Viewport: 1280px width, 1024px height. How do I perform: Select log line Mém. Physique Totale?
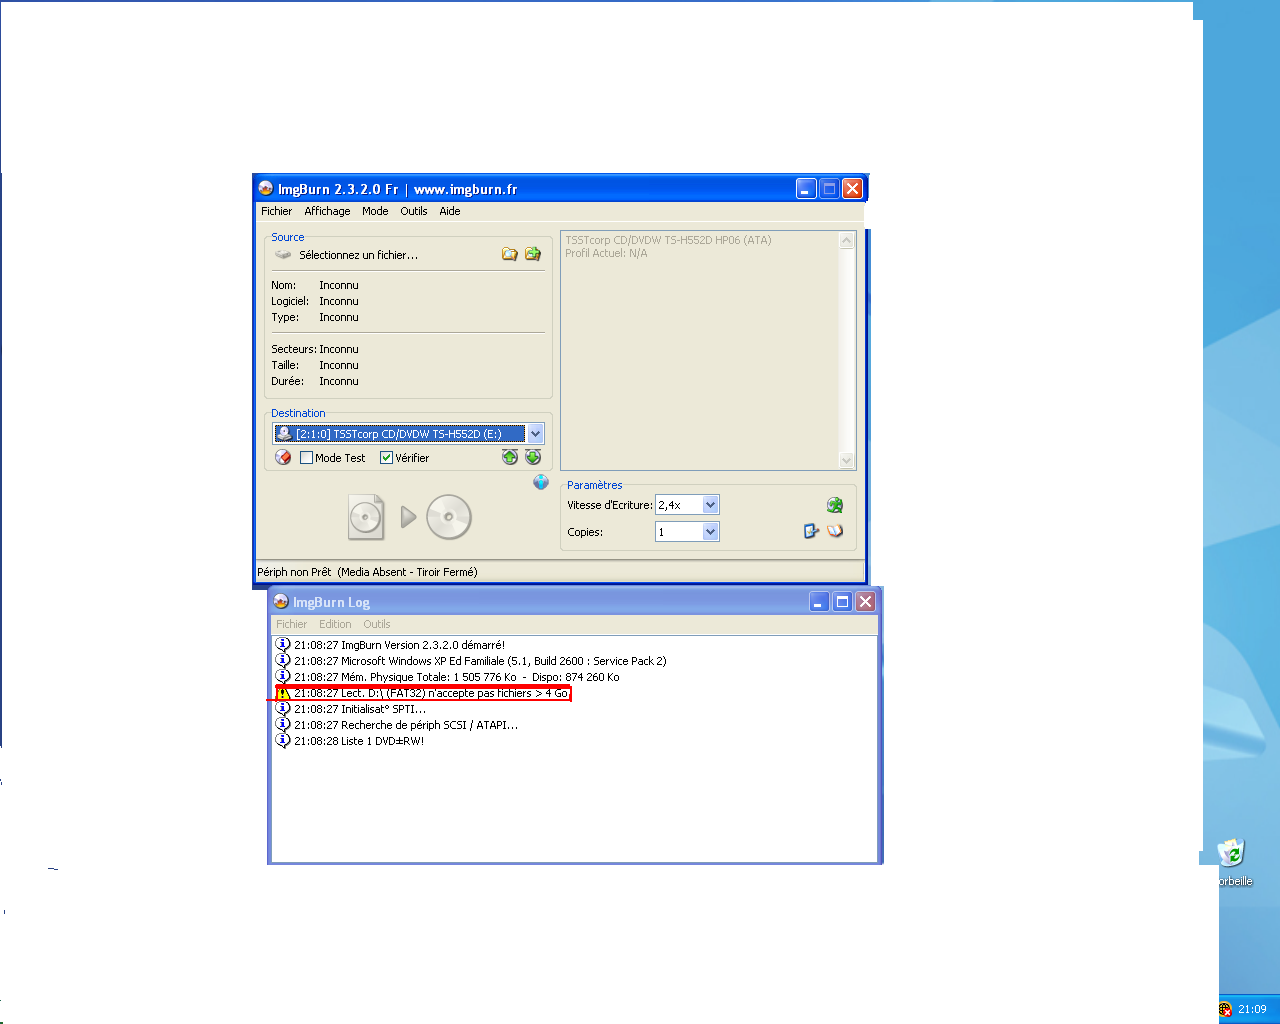coord(456,677)
